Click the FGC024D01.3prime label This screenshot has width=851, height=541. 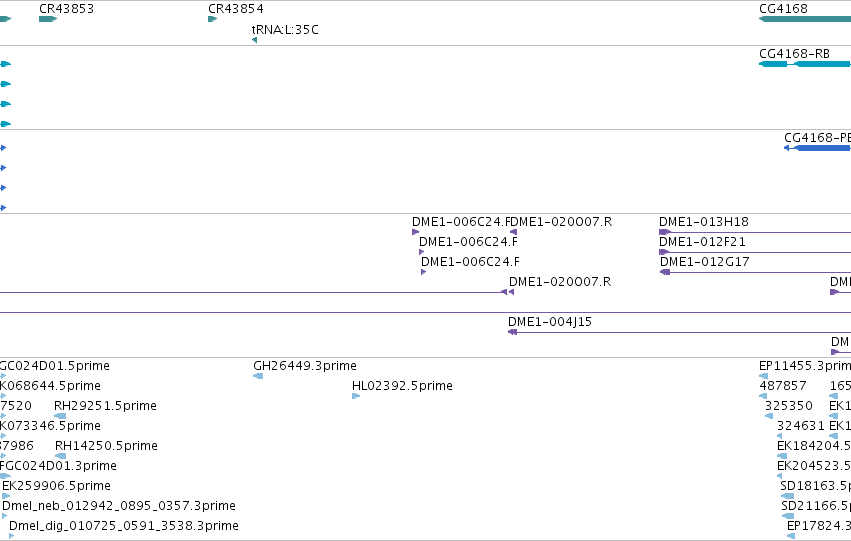point(58,466)
